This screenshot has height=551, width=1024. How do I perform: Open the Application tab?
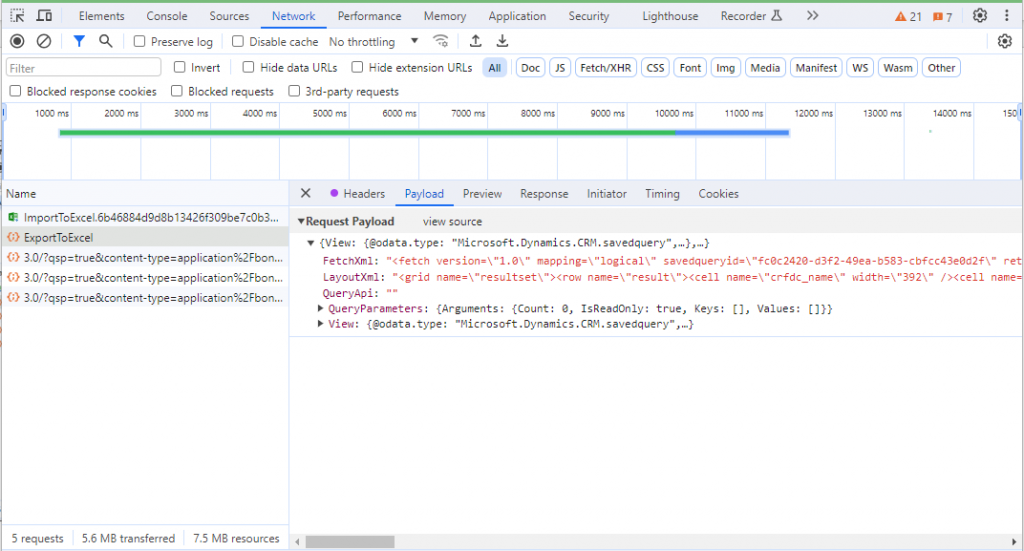[x=517, y=16]
